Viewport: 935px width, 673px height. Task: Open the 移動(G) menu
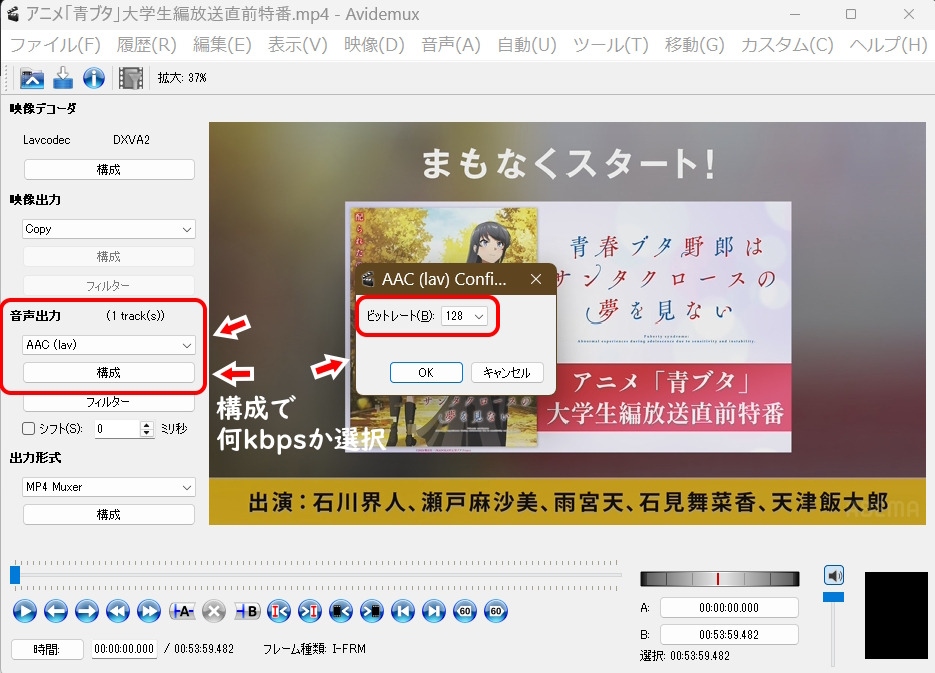coord(694,45)
